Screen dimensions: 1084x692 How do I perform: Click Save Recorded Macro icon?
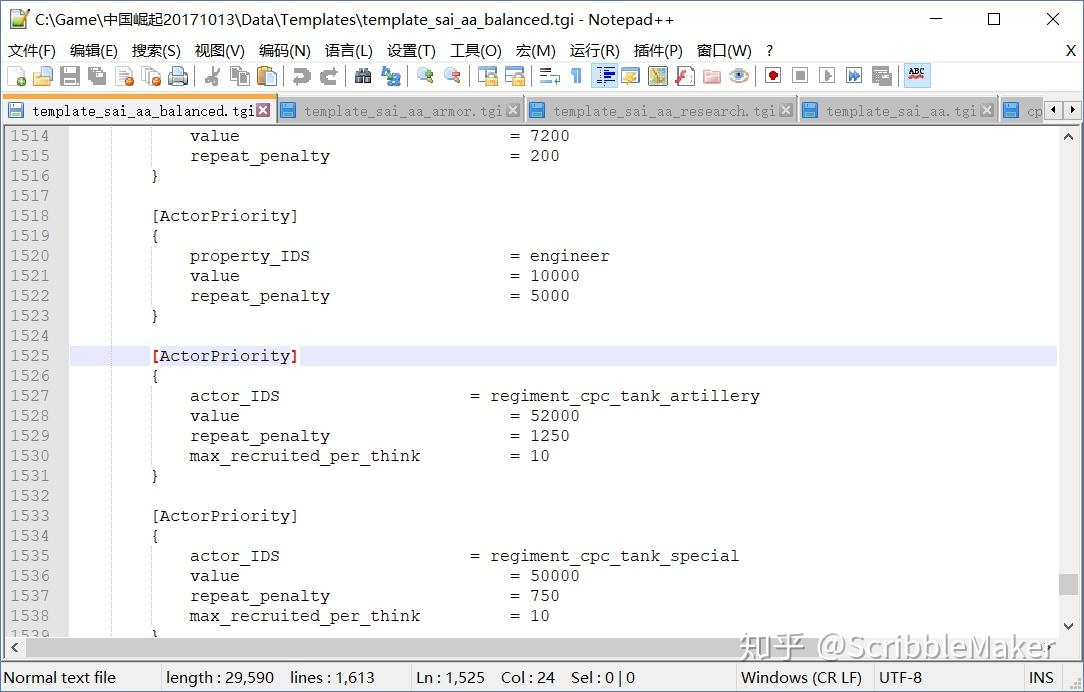(881, 76)
